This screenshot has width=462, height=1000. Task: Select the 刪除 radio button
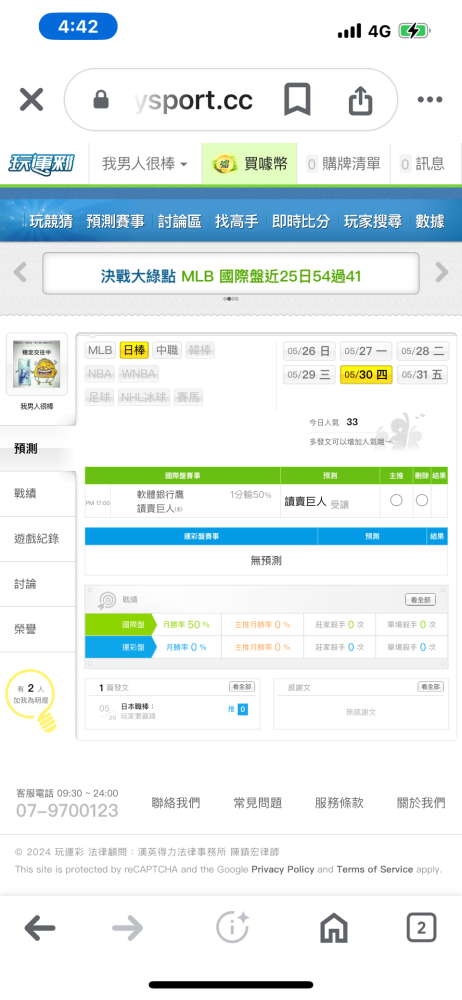coord(422,501)
